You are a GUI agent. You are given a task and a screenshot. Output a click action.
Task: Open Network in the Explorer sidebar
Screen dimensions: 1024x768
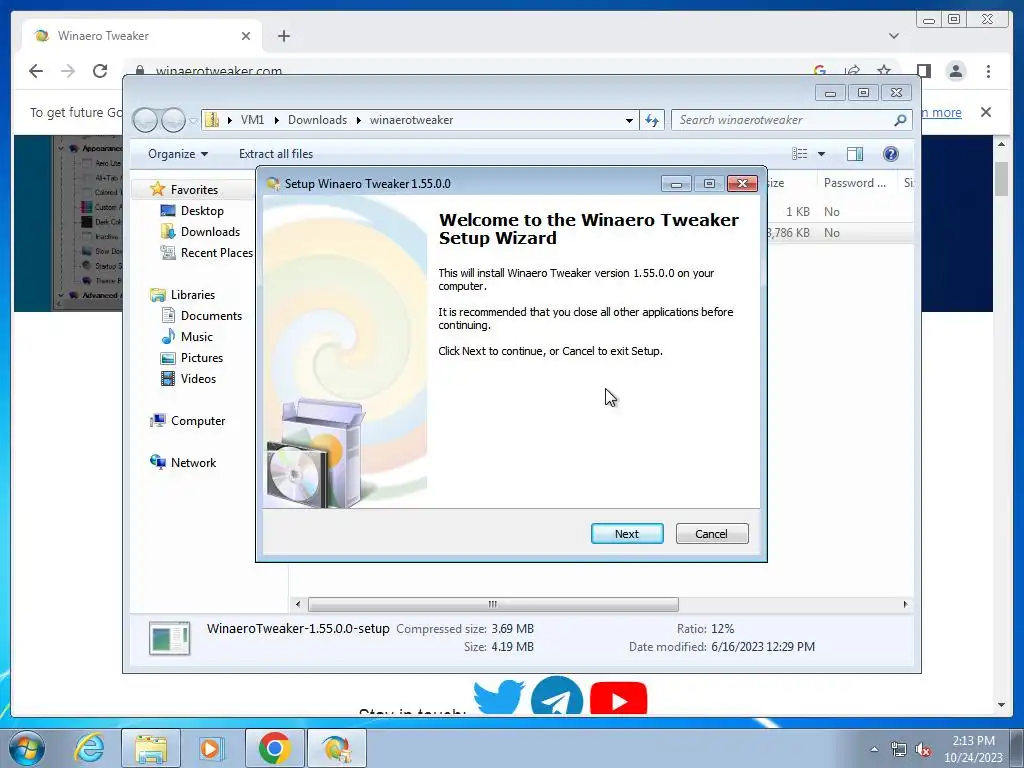[193, 462]
